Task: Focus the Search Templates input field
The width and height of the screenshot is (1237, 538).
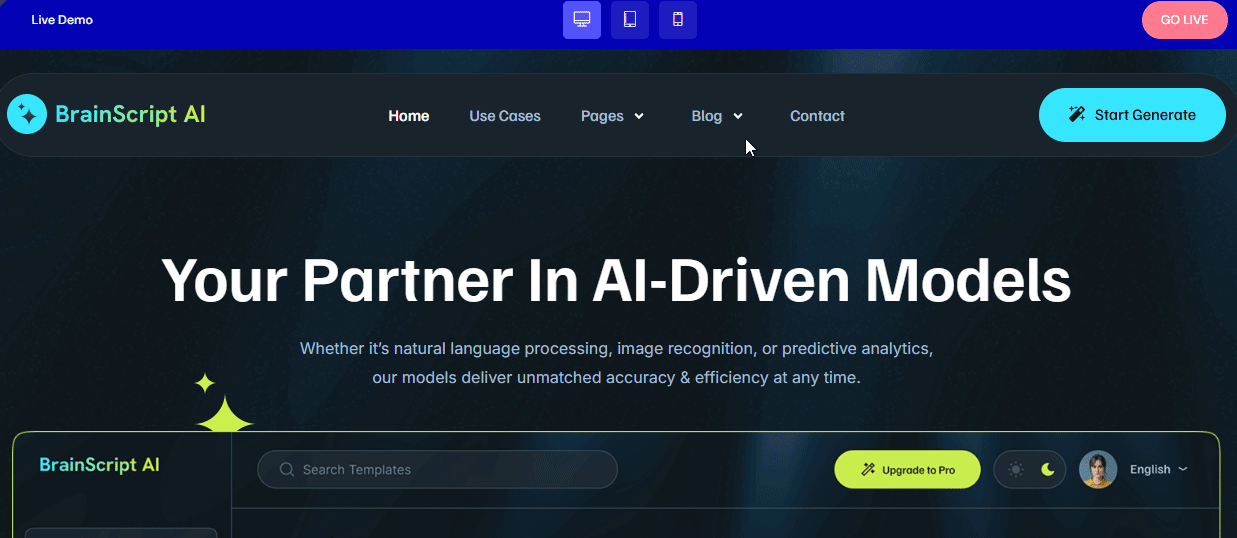Action: [x=437, y=469]
